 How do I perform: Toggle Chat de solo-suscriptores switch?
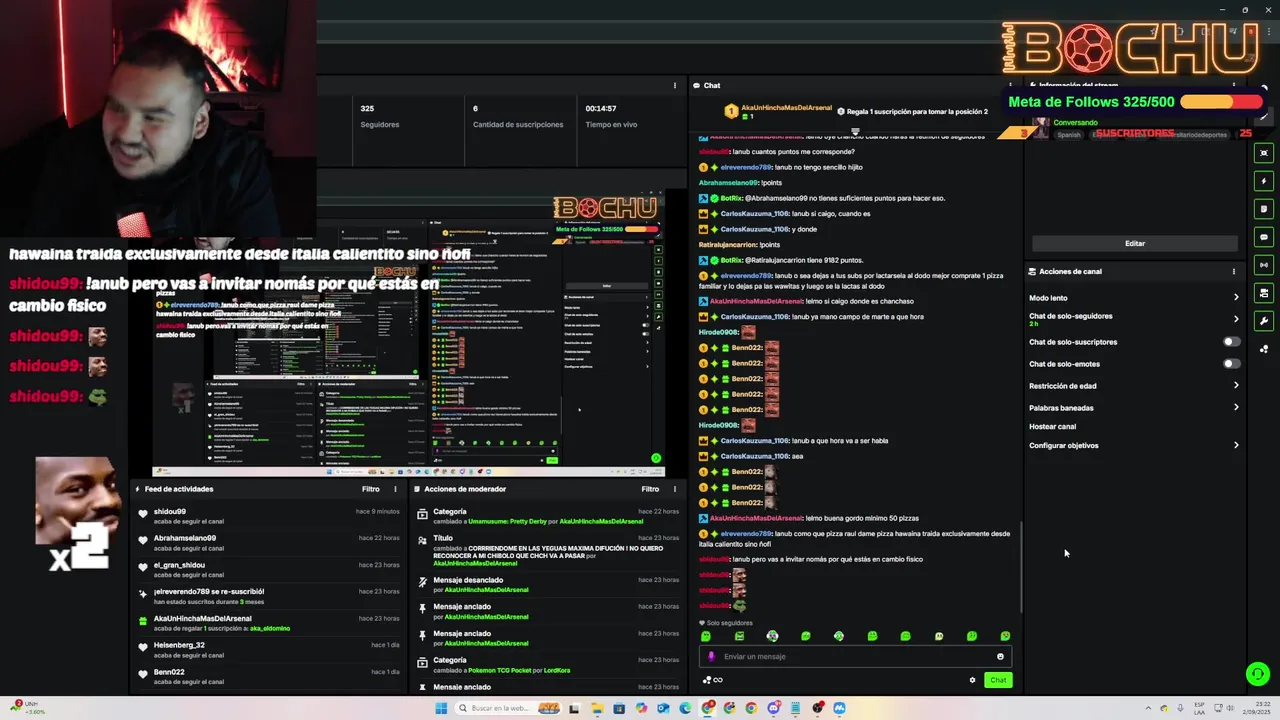1232,342
